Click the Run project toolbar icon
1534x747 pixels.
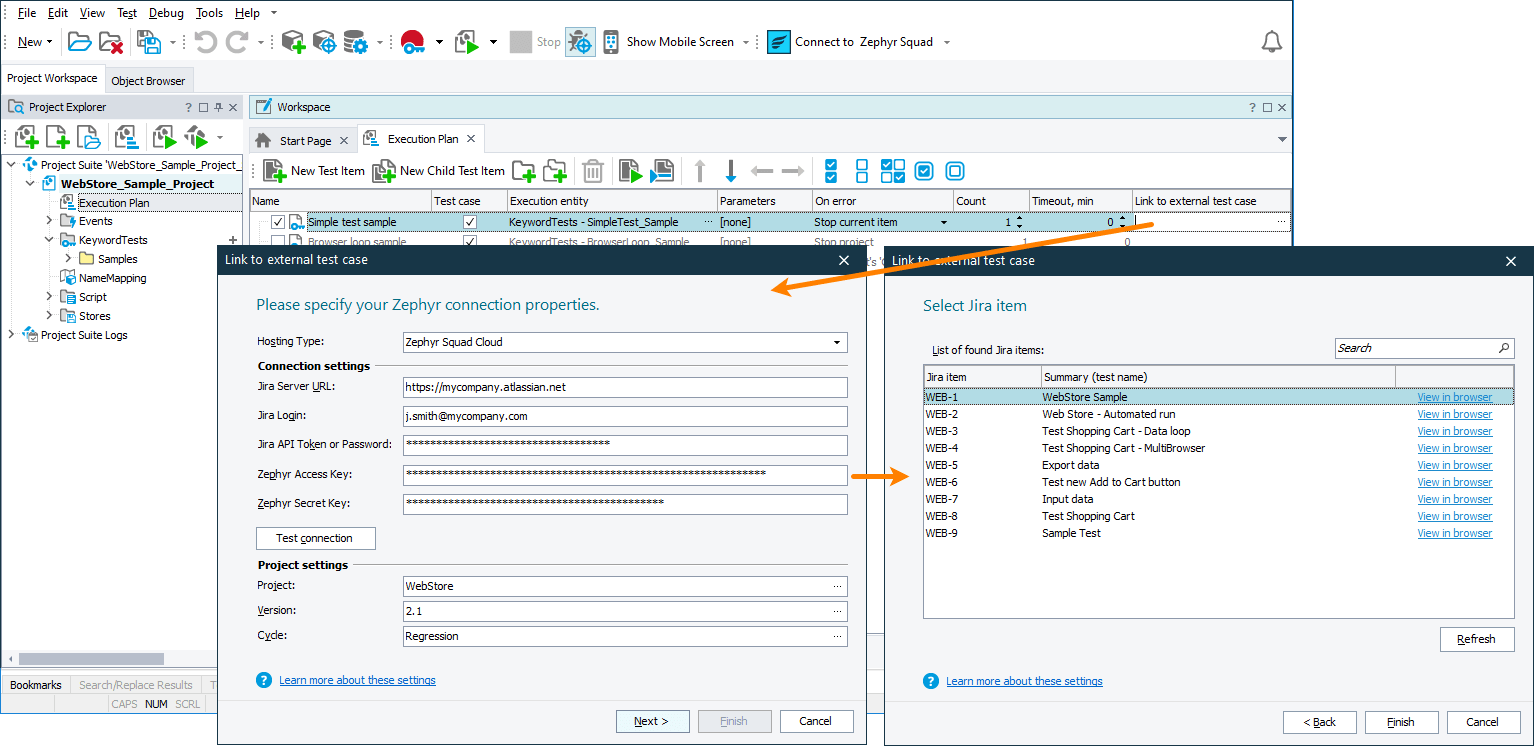465,41
